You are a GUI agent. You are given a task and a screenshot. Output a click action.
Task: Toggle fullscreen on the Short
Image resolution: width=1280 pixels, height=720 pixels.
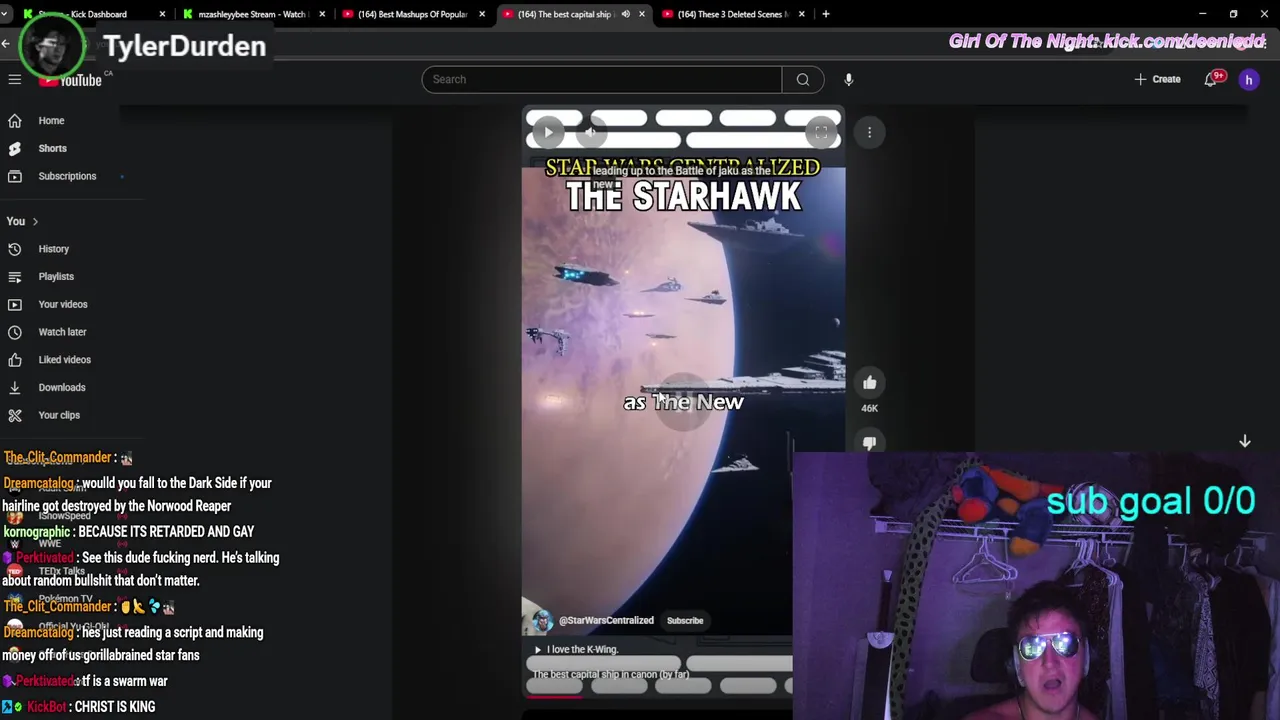(820, 132)
